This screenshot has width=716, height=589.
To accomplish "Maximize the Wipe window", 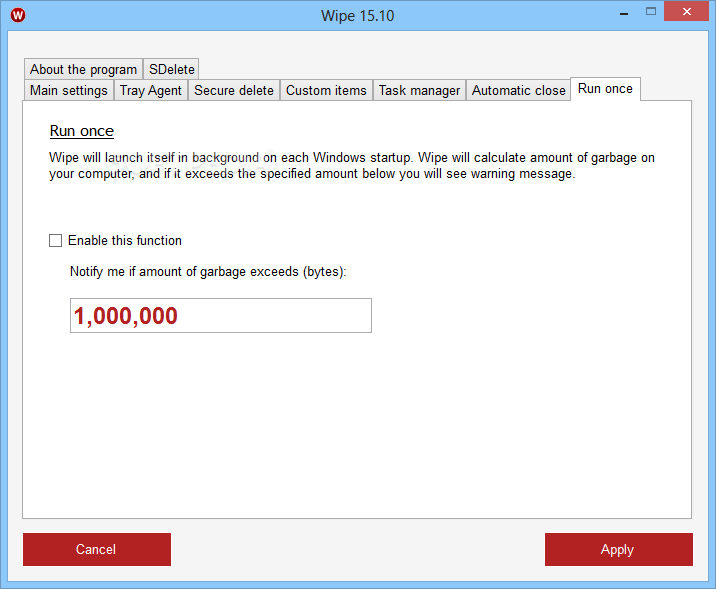I will 651,12.
